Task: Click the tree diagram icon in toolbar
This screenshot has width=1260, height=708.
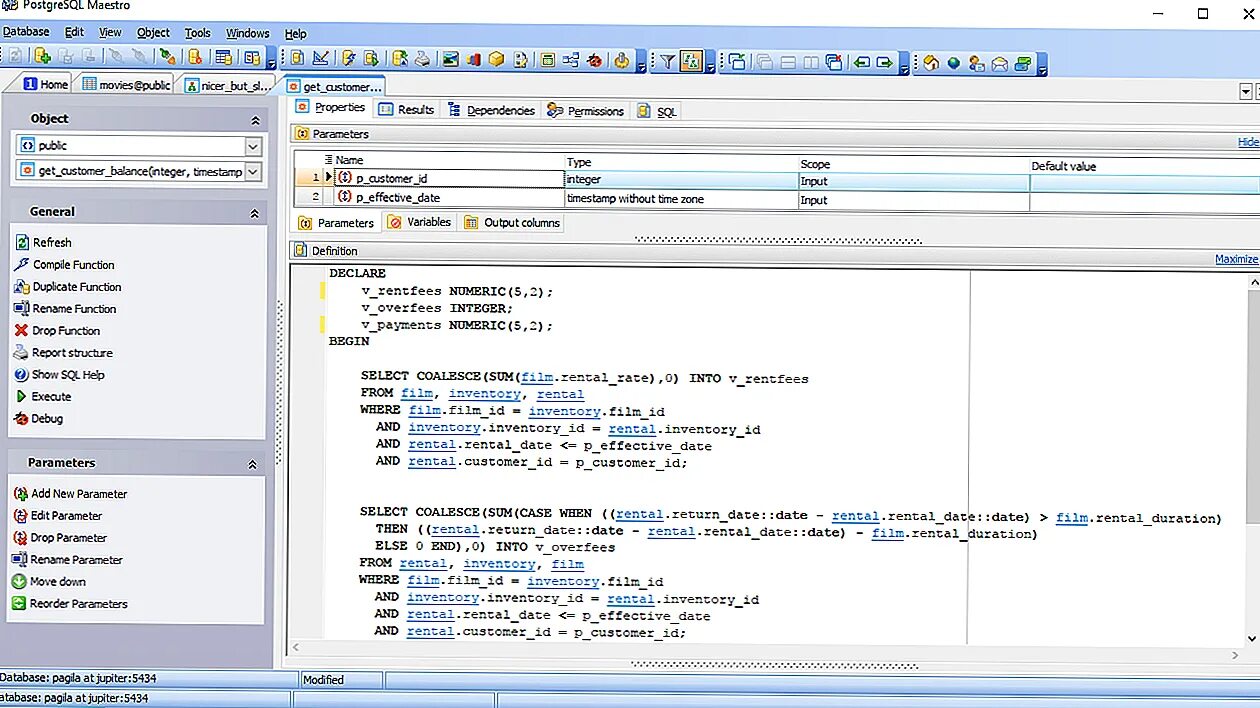Action: click(571, 59)
